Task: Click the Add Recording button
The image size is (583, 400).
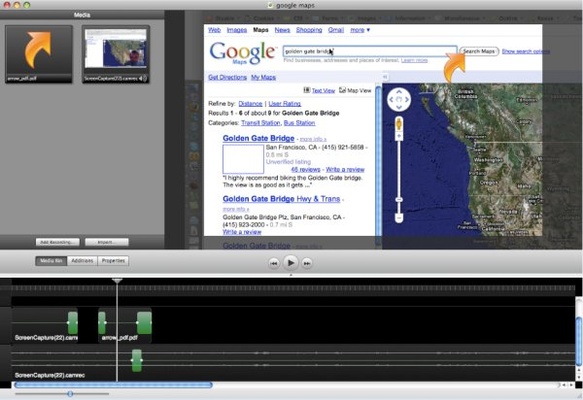Action: (58, 242)
